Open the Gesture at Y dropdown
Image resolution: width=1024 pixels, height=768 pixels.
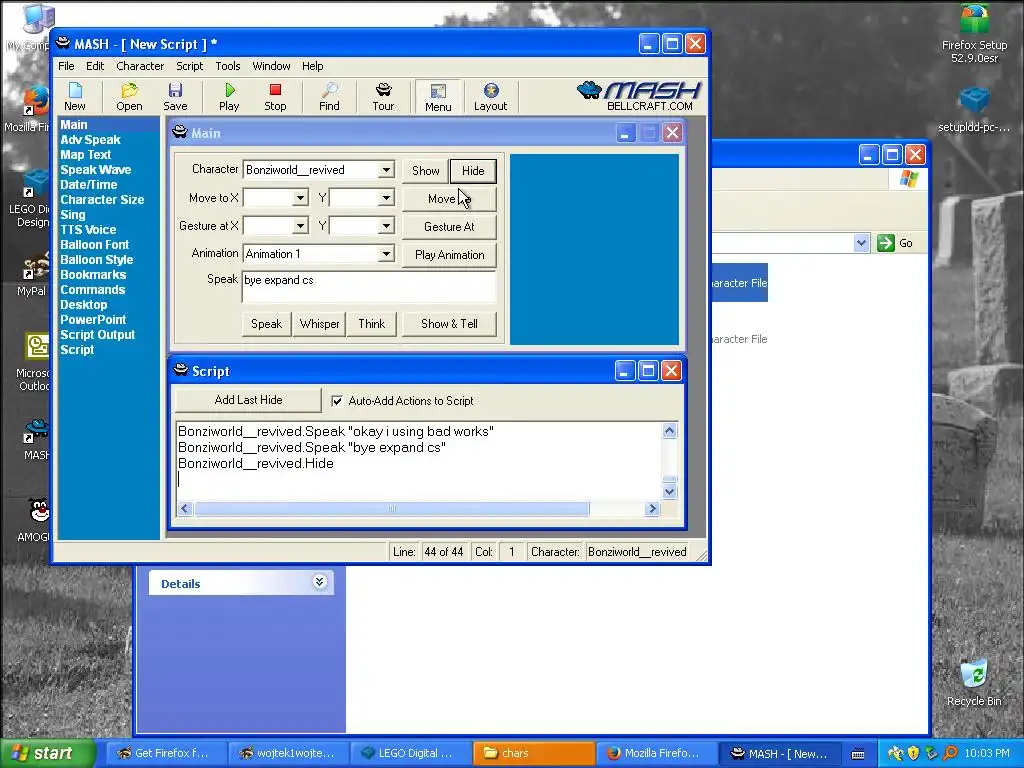386,226
